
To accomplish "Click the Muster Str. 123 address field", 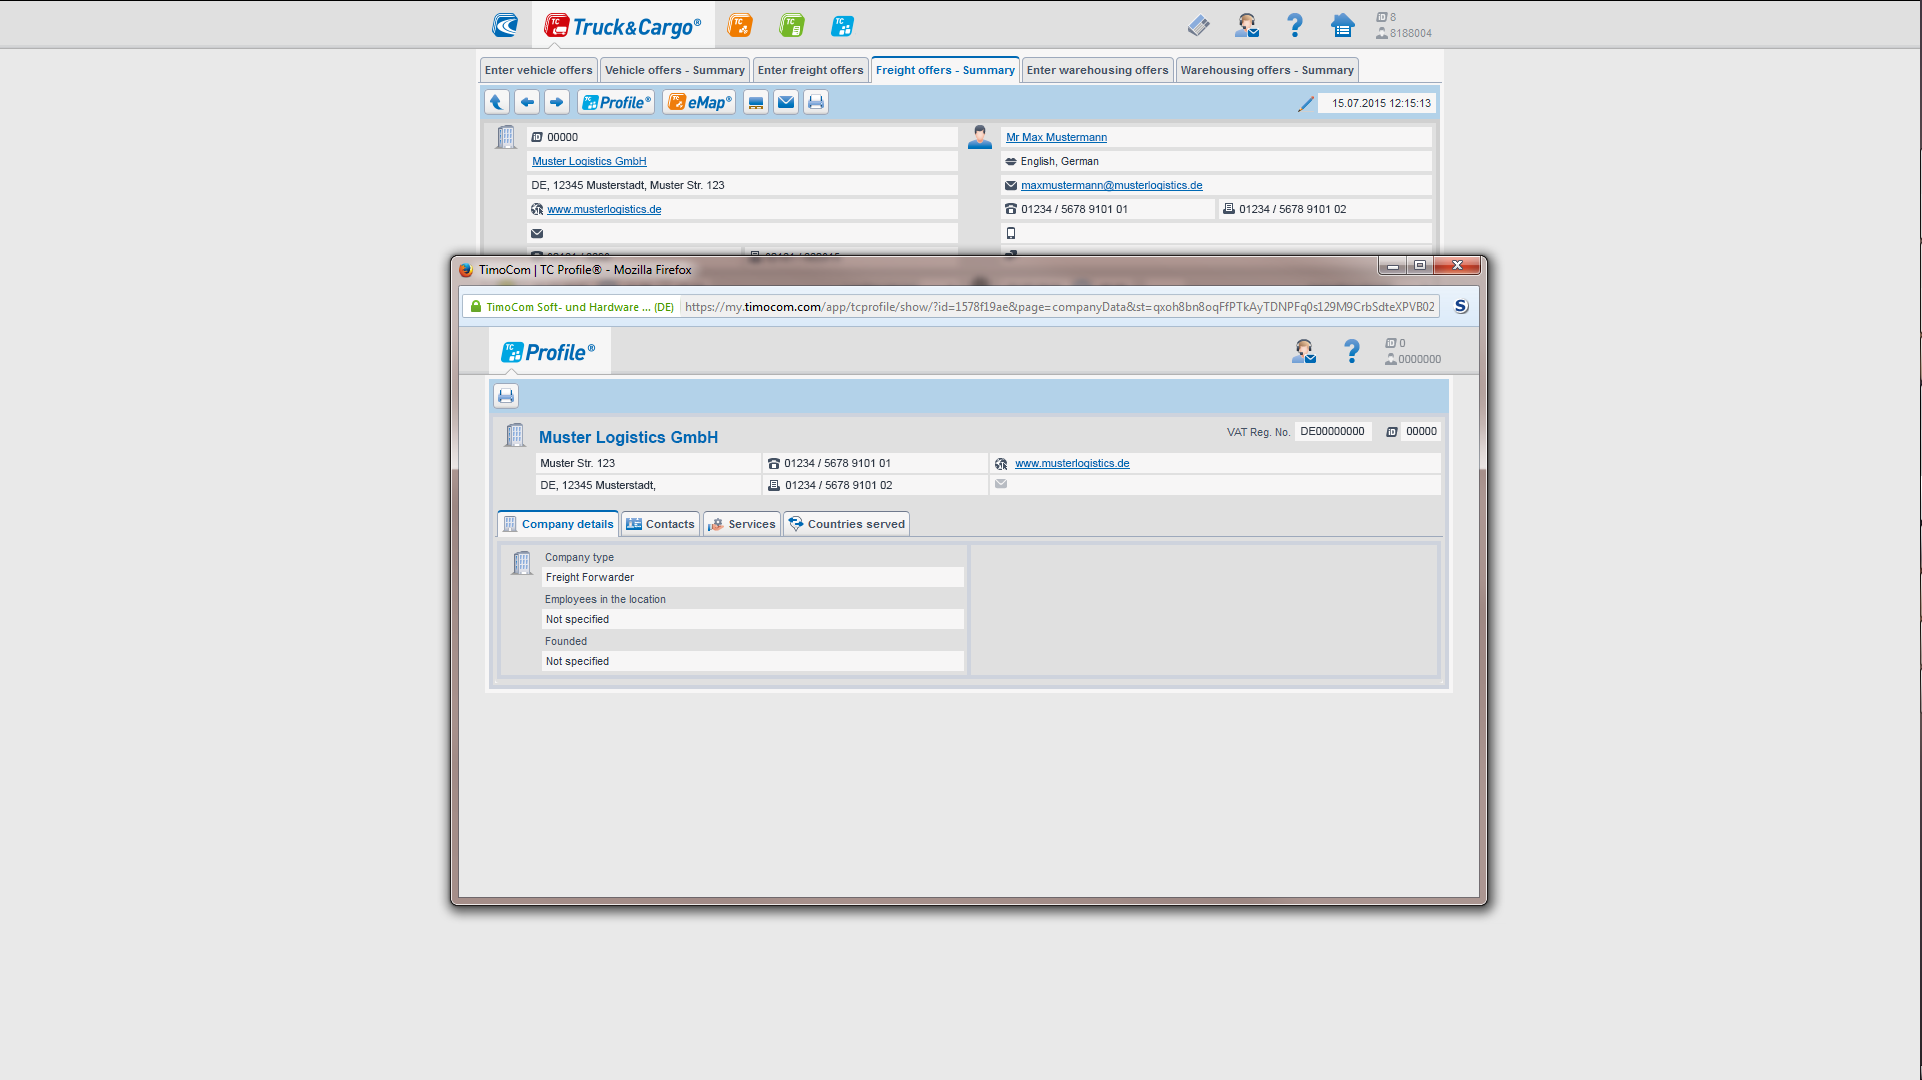I will [x=648, y=463].
